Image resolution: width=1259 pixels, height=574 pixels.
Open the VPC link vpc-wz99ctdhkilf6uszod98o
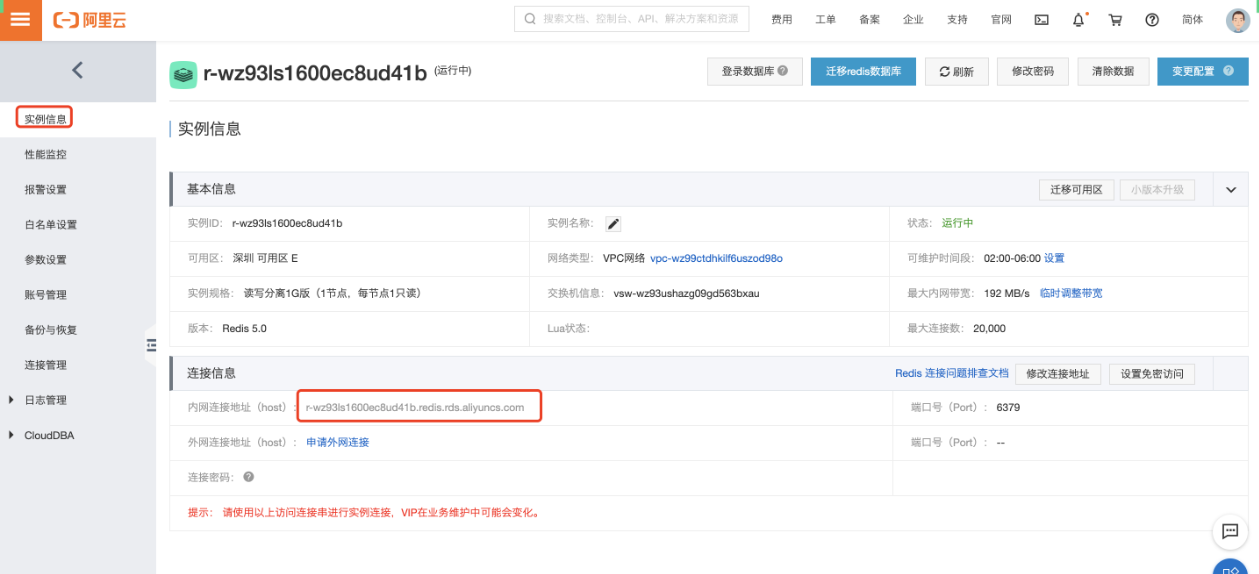pyautogui.click(x=716, y=258)
